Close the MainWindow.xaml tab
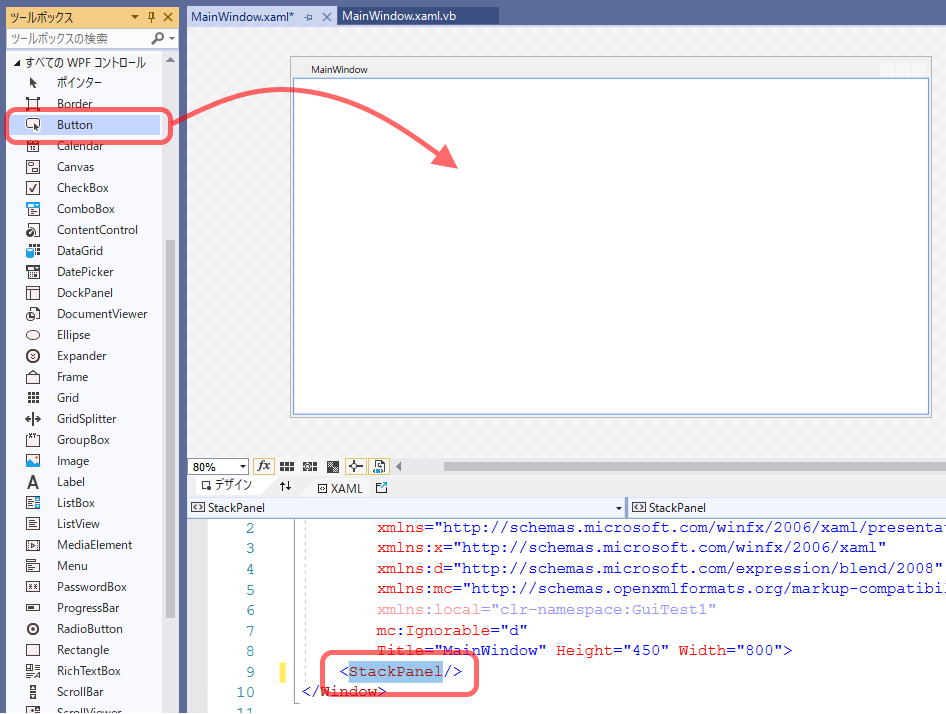 326,18
